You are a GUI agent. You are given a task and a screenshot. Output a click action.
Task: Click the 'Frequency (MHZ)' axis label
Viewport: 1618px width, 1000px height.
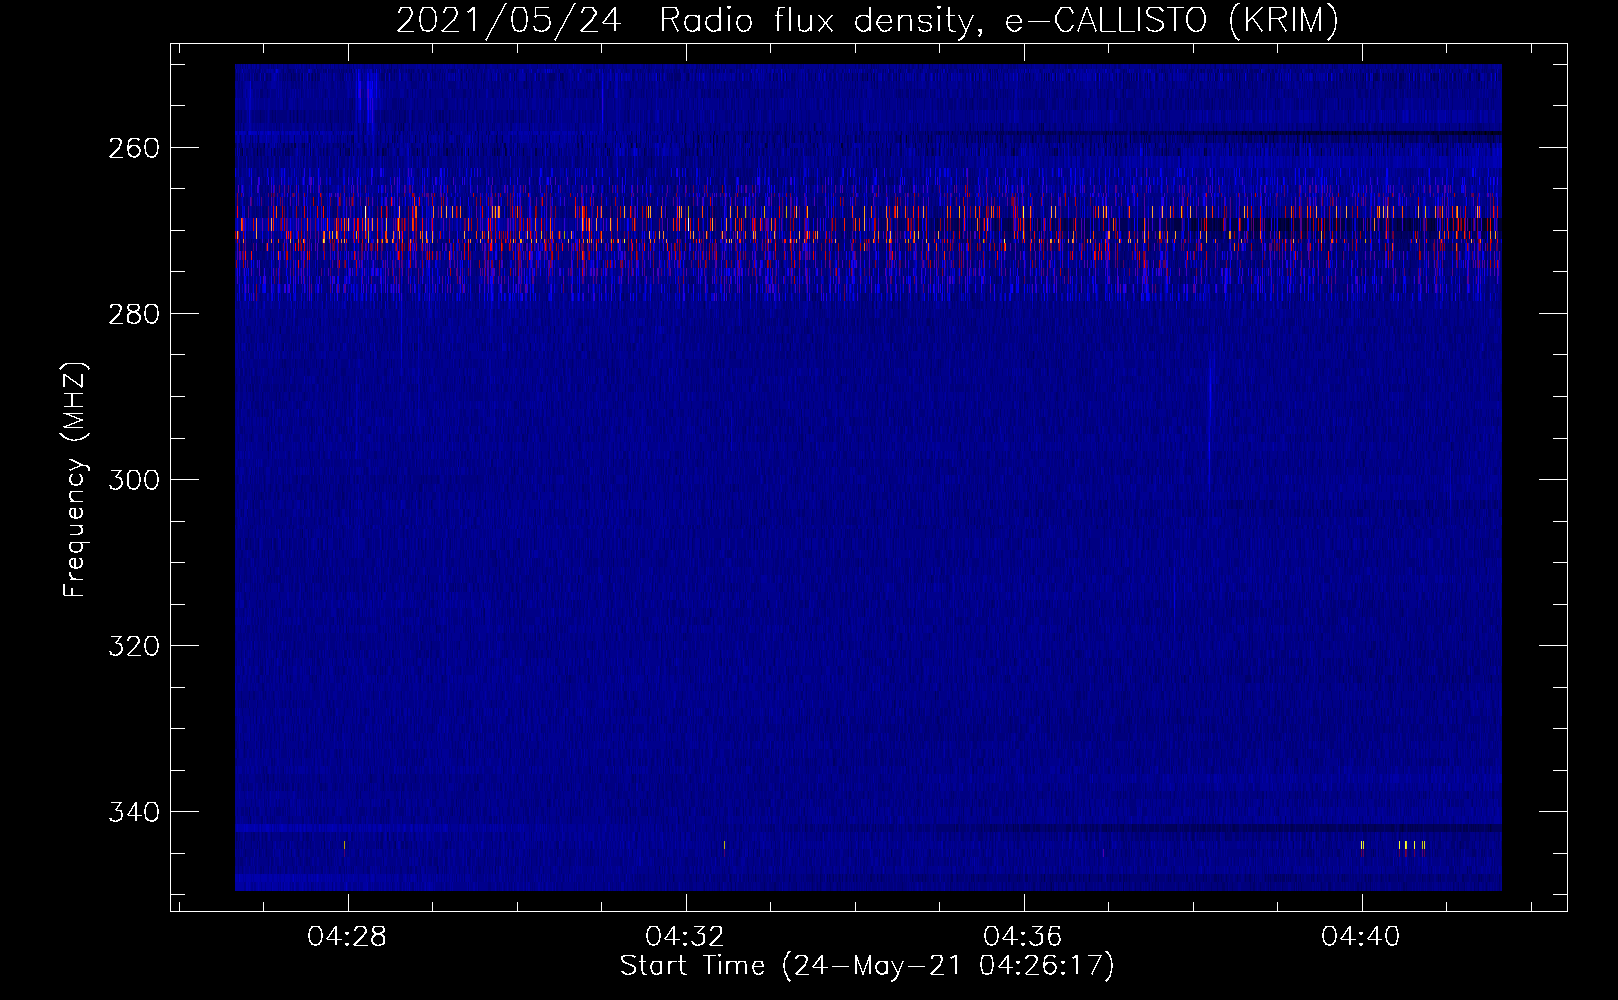pyautogui.click(x=75, y=480)
